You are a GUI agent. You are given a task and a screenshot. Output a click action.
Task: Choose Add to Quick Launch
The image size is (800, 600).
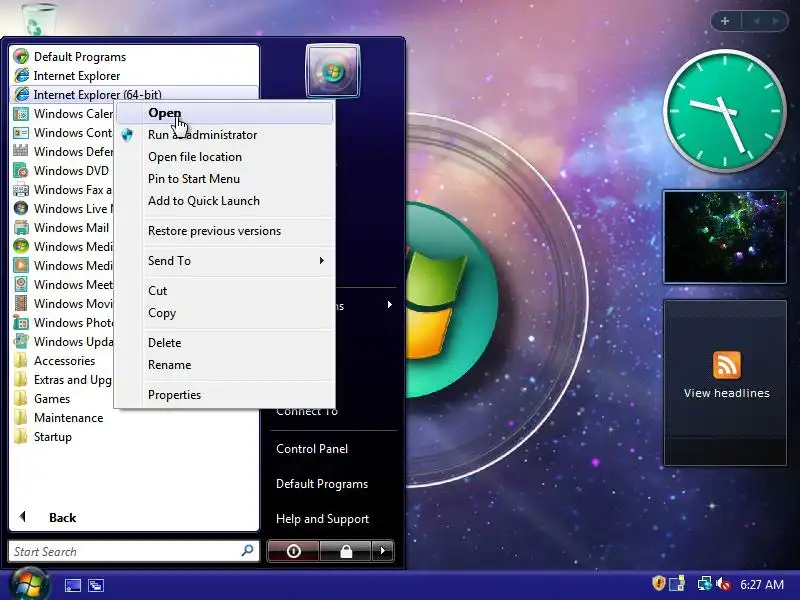pos(225,201)
